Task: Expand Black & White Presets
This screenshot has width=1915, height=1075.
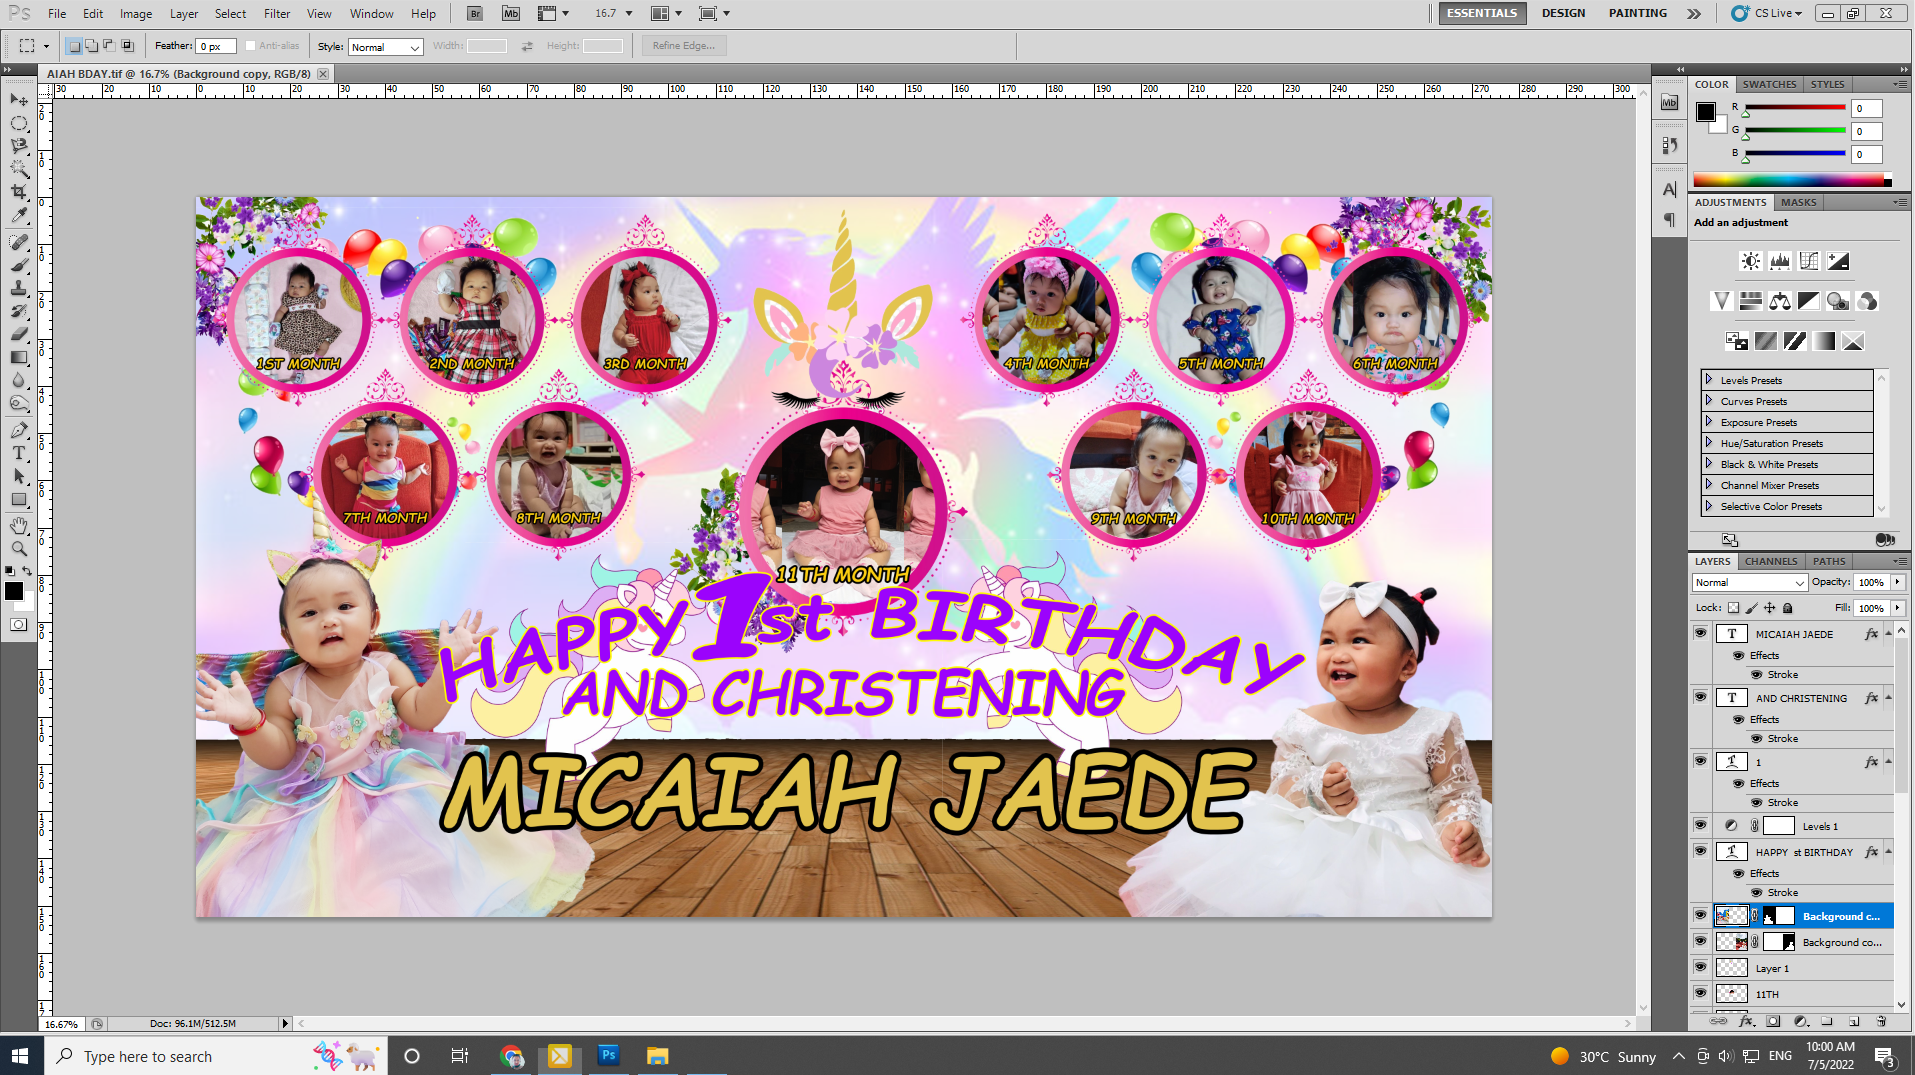Action: (1710, 464)
